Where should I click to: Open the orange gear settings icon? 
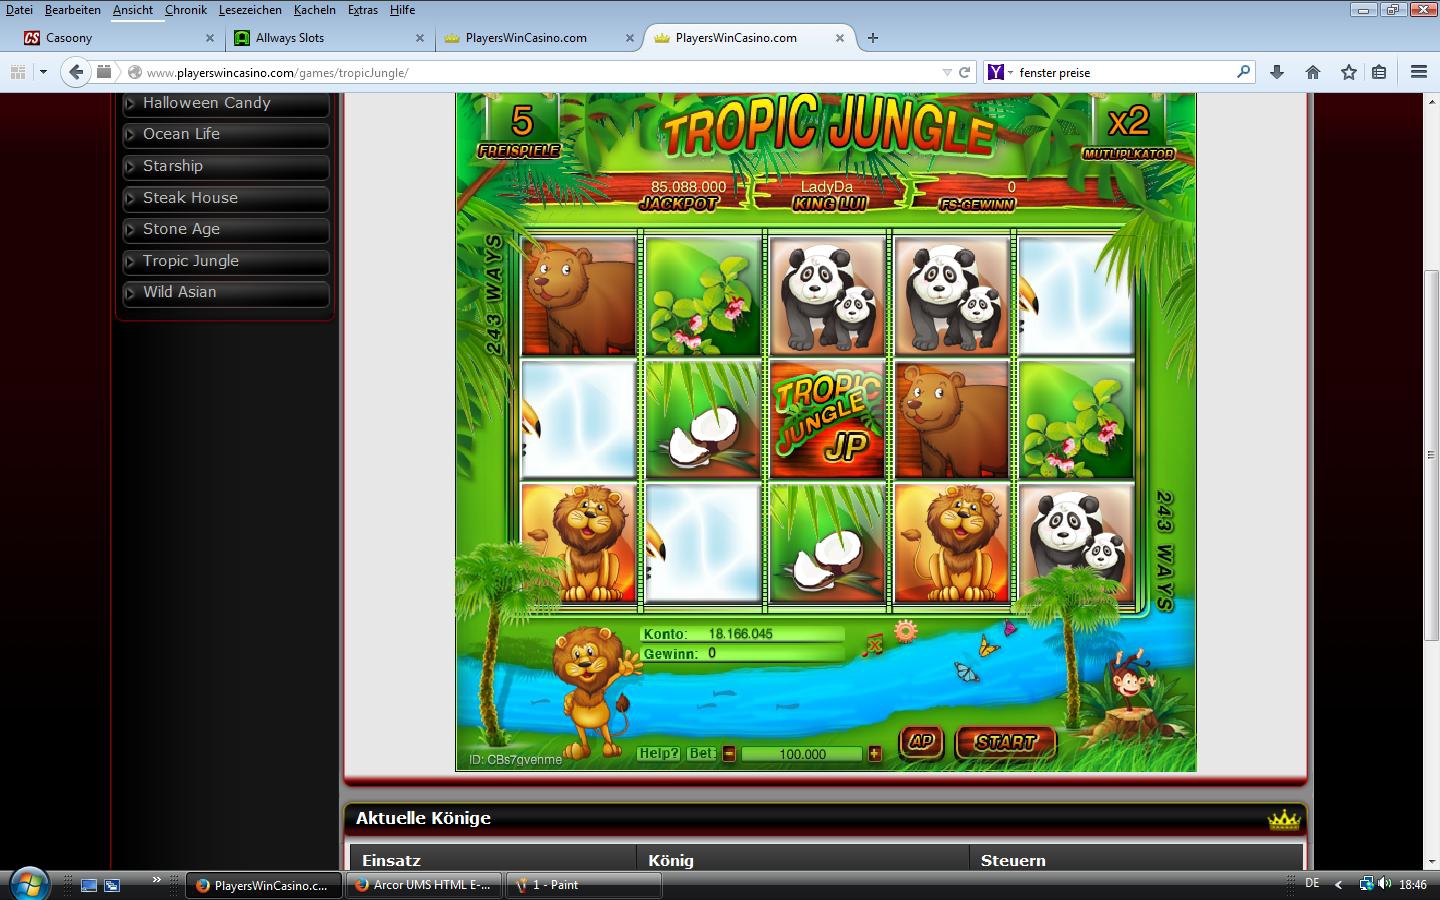(x=906, y=631)
